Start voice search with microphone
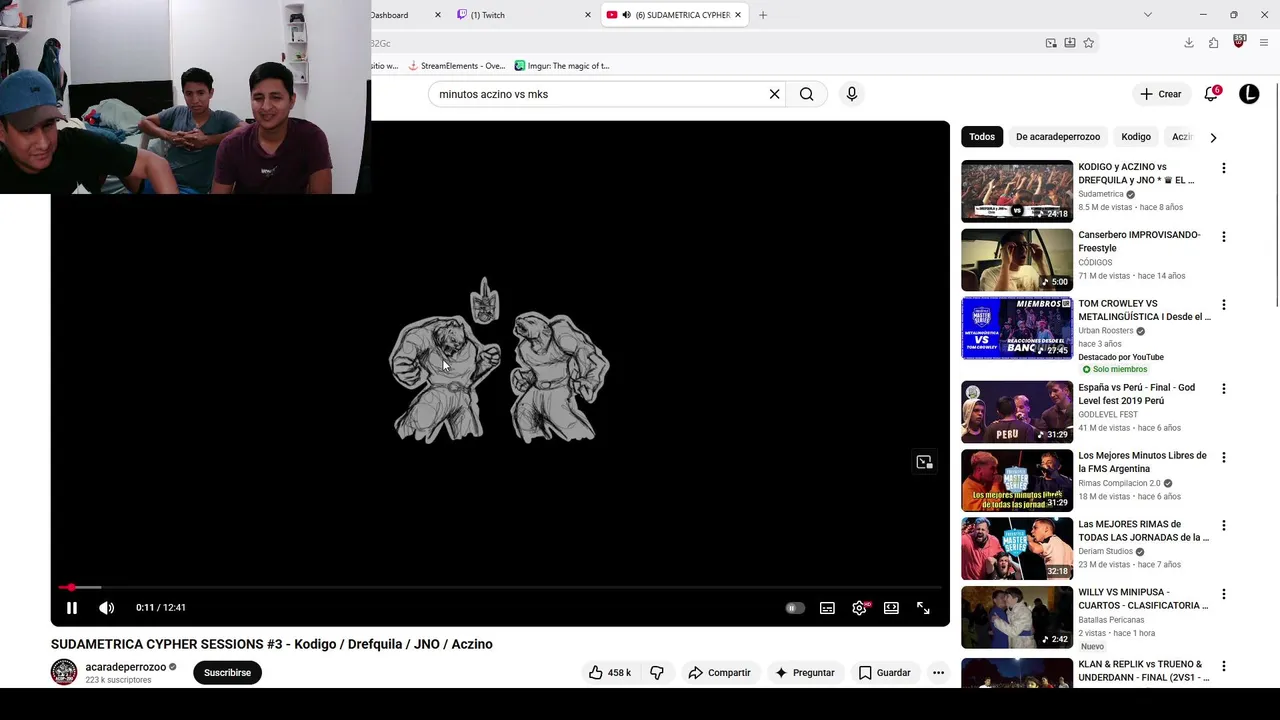This screenshot has width=1280, height=720. [851, 94]
